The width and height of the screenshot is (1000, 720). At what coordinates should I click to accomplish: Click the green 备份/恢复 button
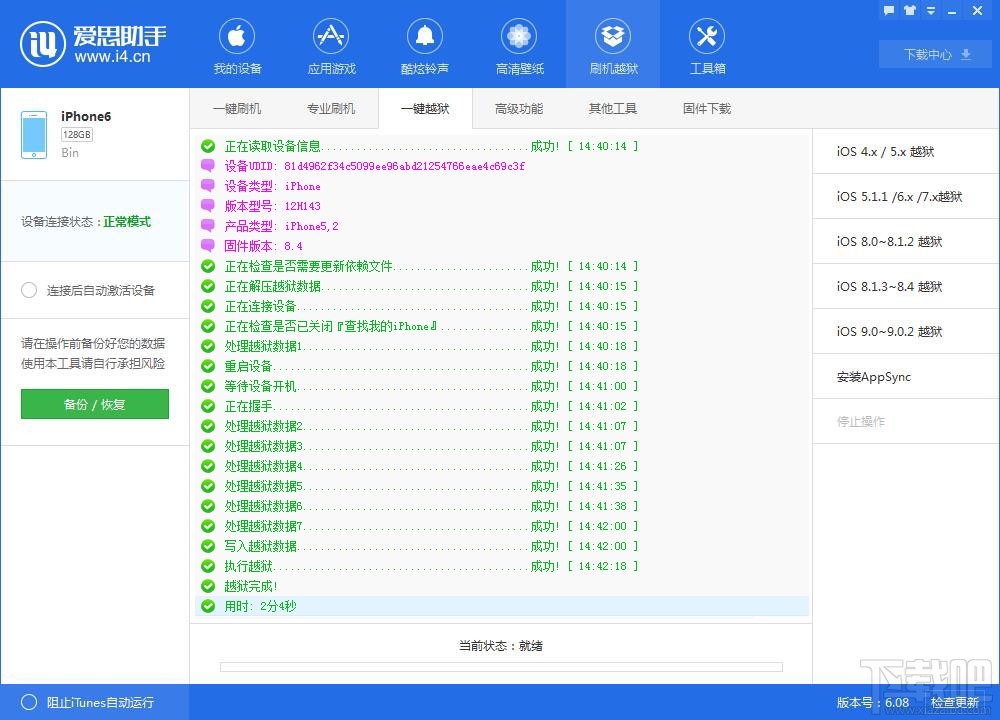point(94,405)
